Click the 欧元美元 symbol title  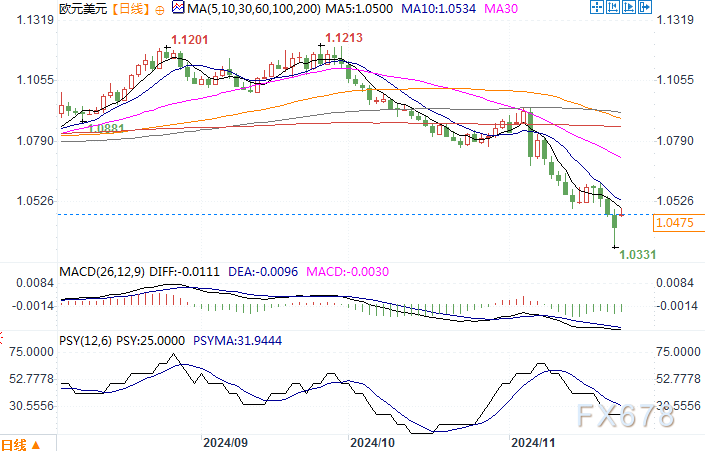[x=82, y=8]
